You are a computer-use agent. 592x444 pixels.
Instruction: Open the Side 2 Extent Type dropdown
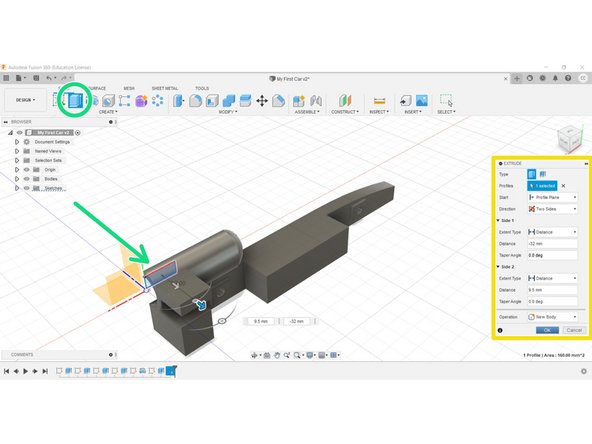point(552,278)
